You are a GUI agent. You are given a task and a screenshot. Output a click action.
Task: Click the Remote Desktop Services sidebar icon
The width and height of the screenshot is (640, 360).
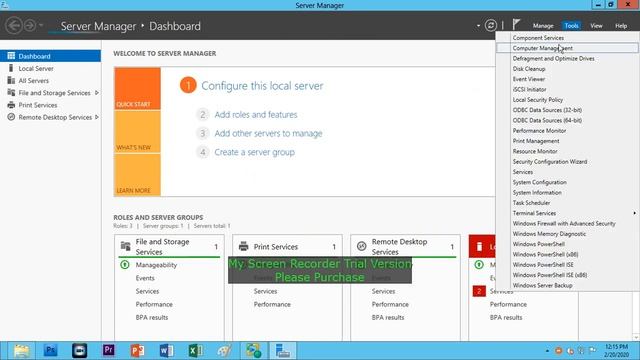[x=11, y=117]
